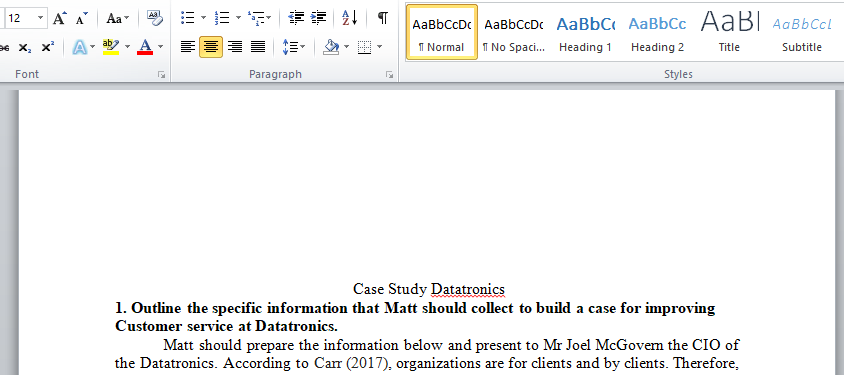Apply the yellow text highlight color

tap(111, 47)
